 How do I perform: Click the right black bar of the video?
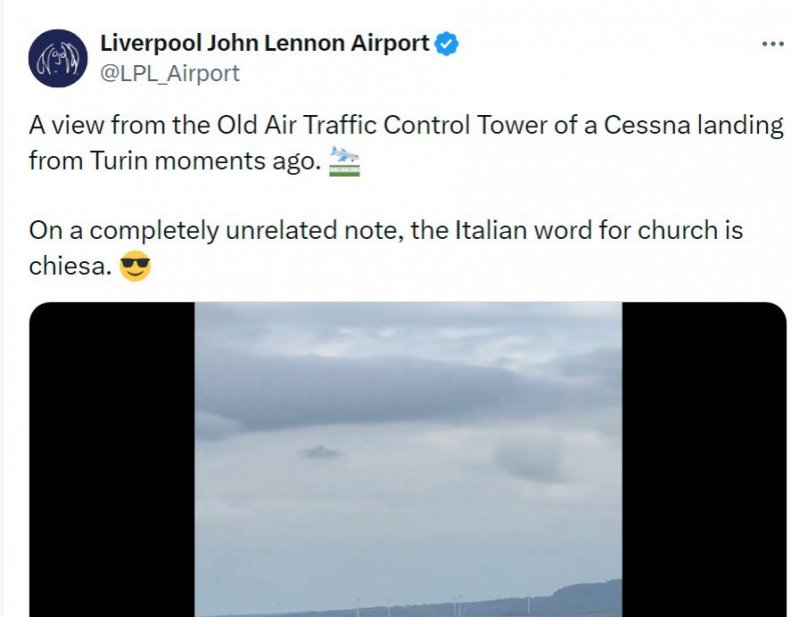pos(703,459)
